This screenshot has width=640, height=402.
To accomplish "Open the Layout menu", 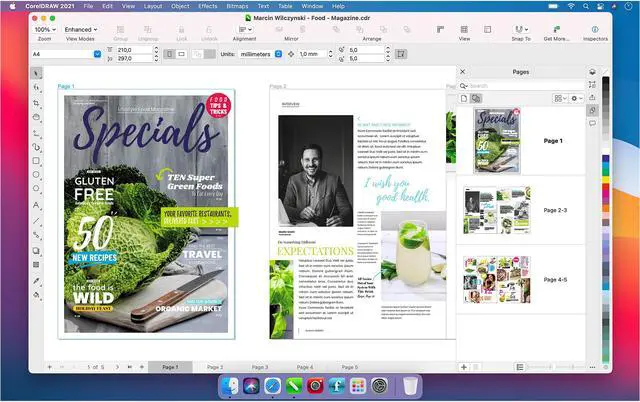I will click(x=153, y=6).
